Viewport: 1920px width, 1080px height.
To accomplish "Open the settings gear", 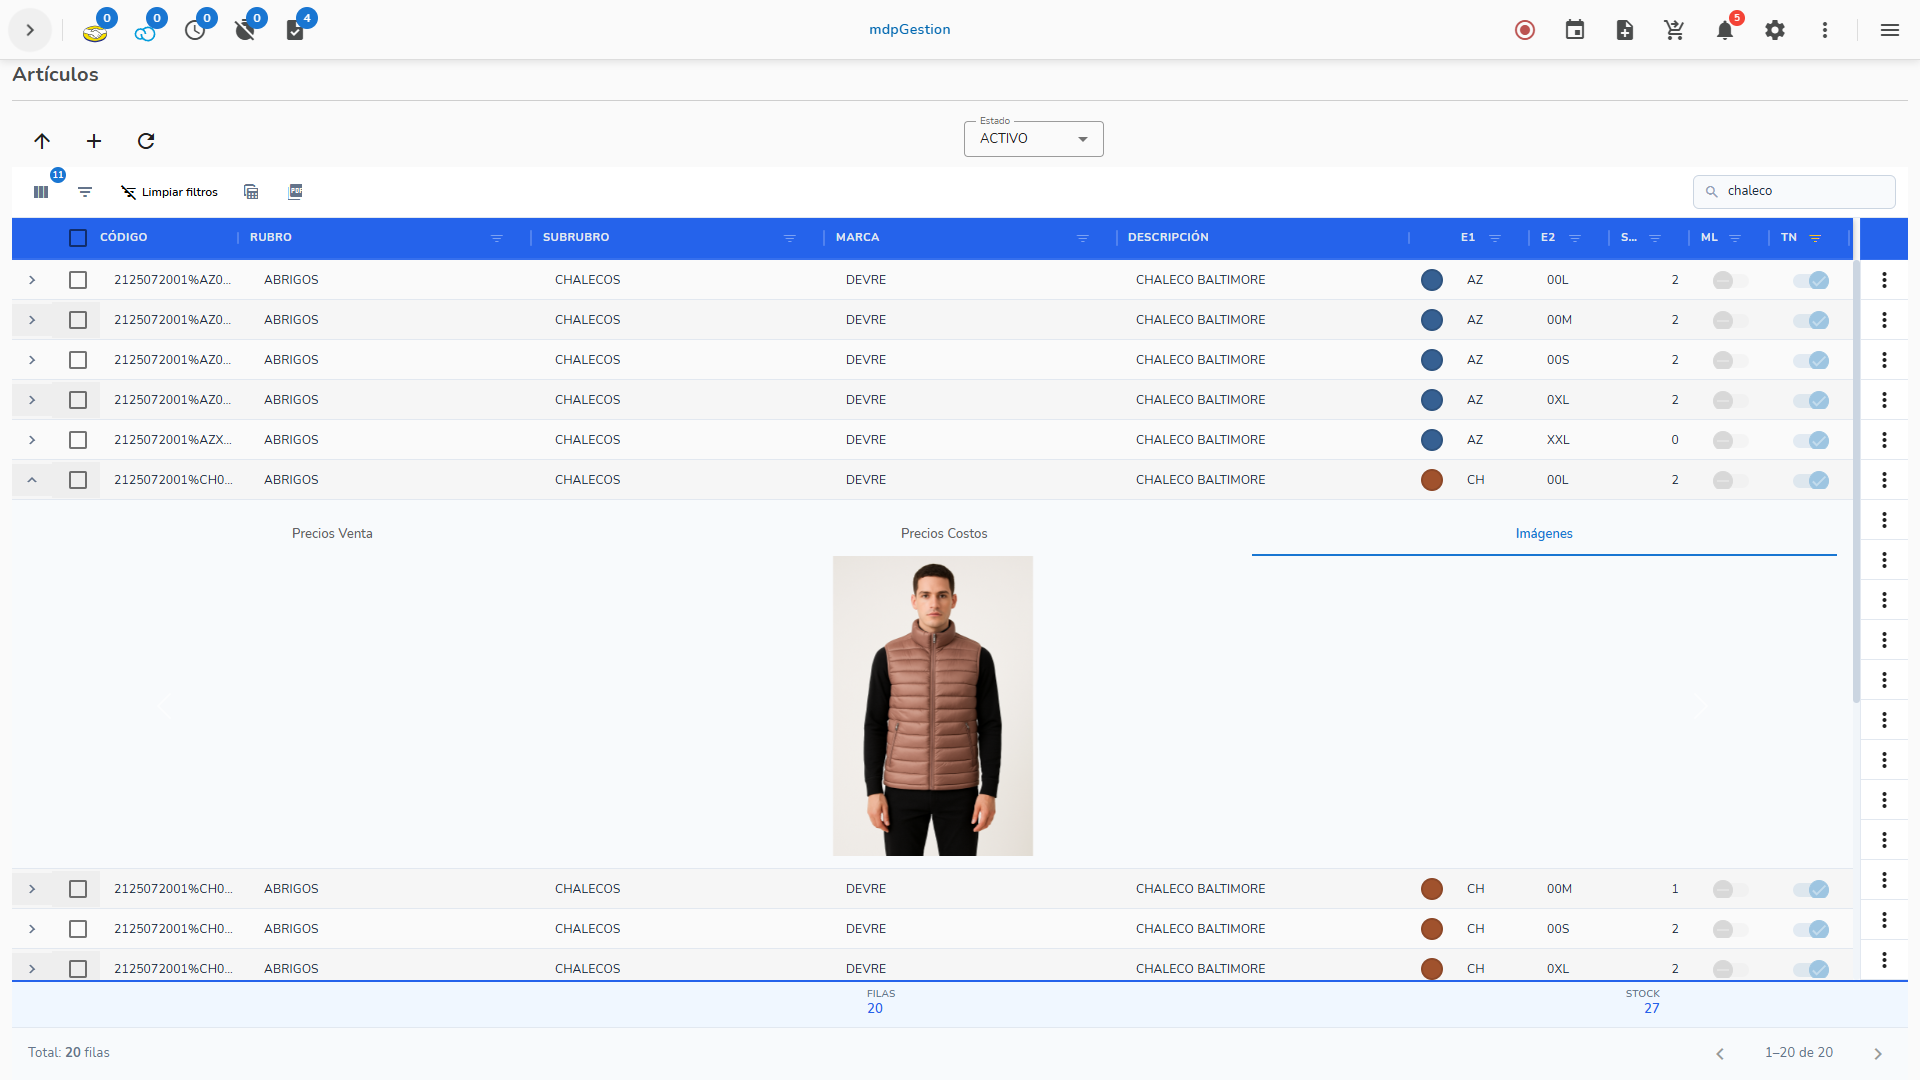I will click(1774, 30).
